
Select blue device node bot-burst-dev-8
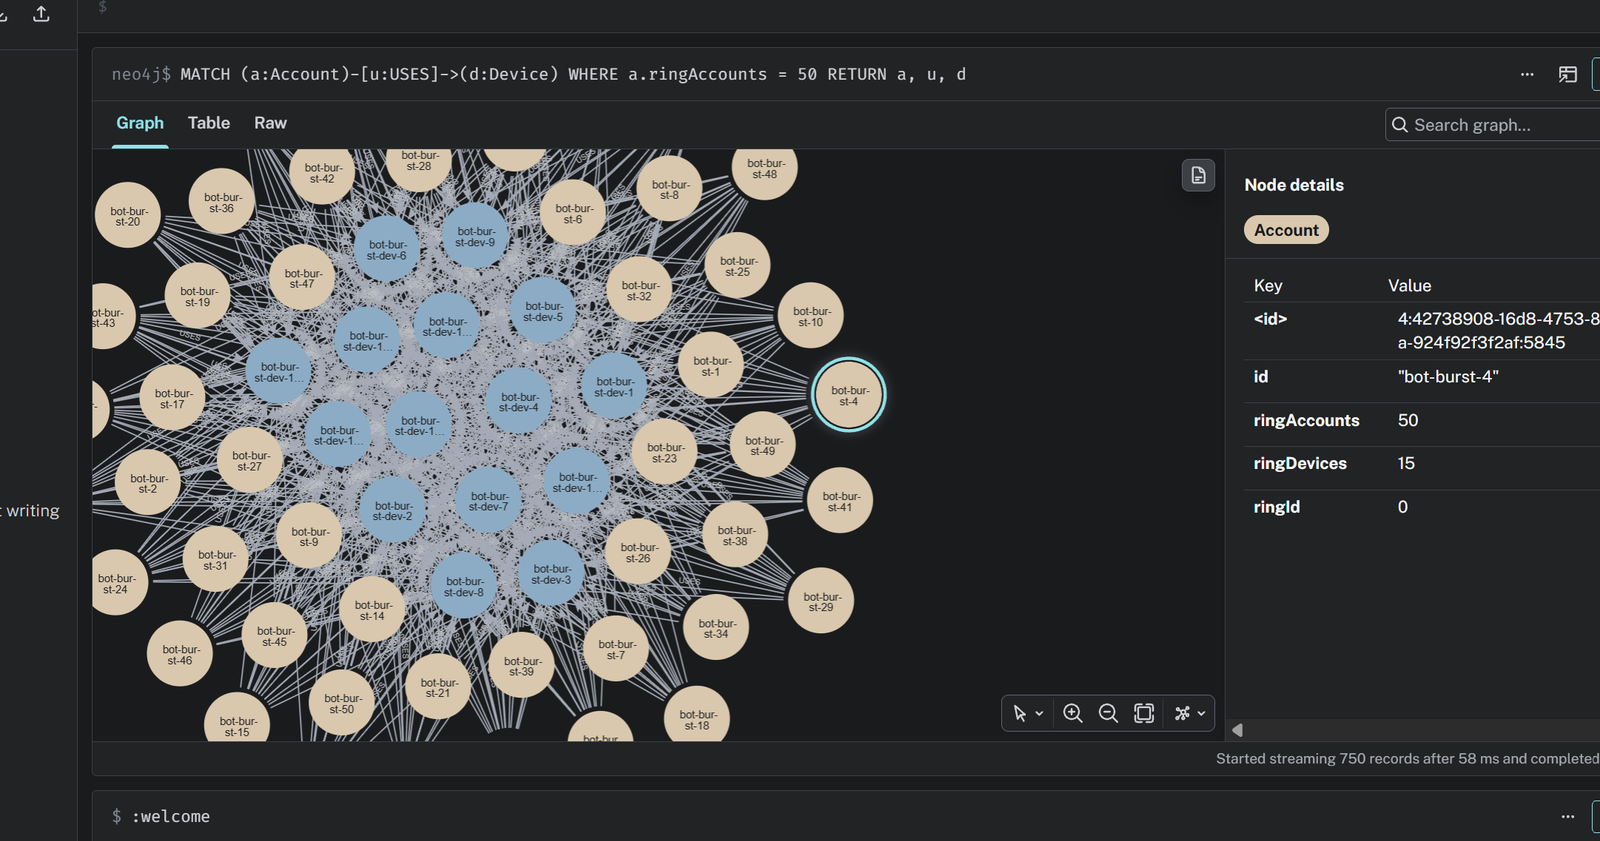coord(464,586)
